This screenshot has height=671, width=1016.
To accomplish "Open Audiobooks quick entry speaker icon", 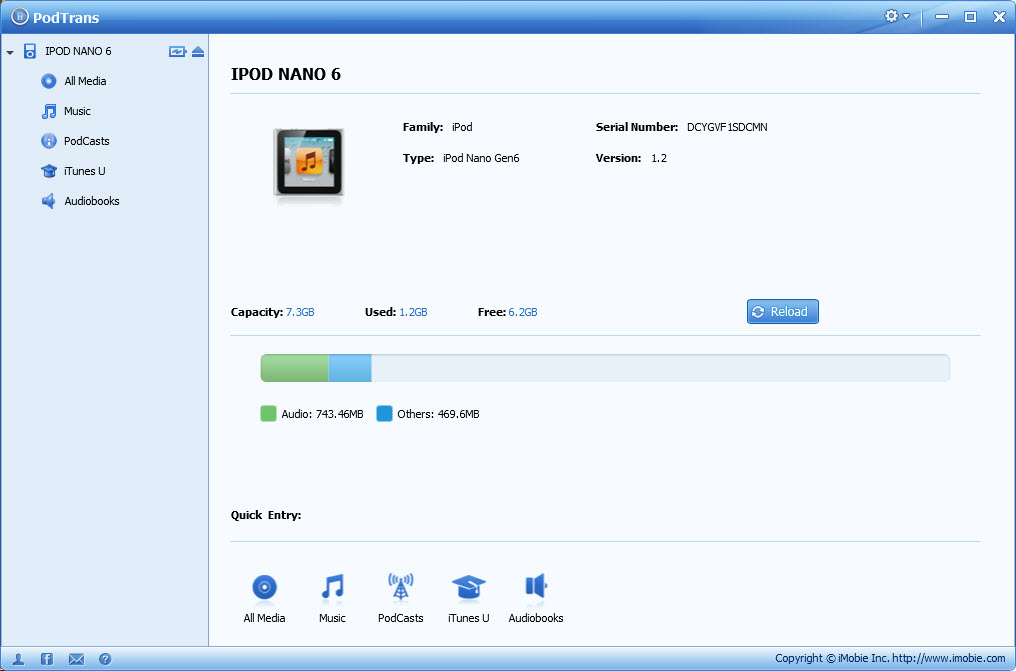I will pos(536,587).
